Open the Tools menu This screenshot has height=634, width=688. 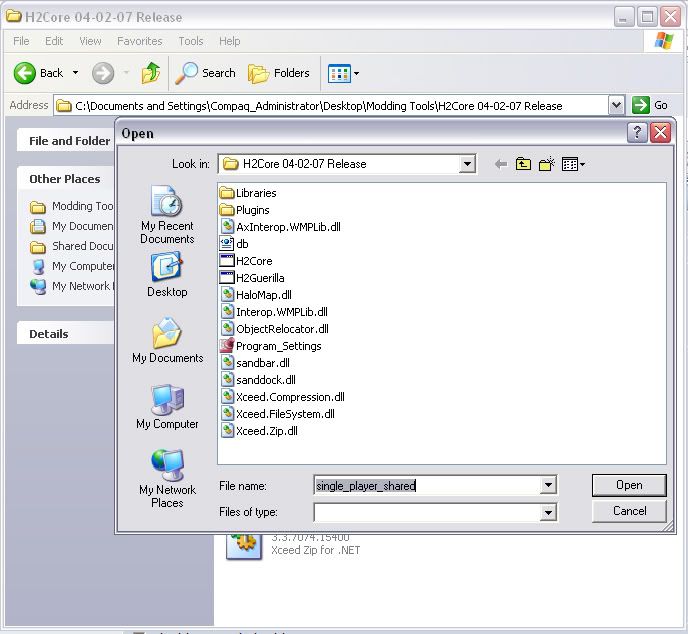coord(191,41)
